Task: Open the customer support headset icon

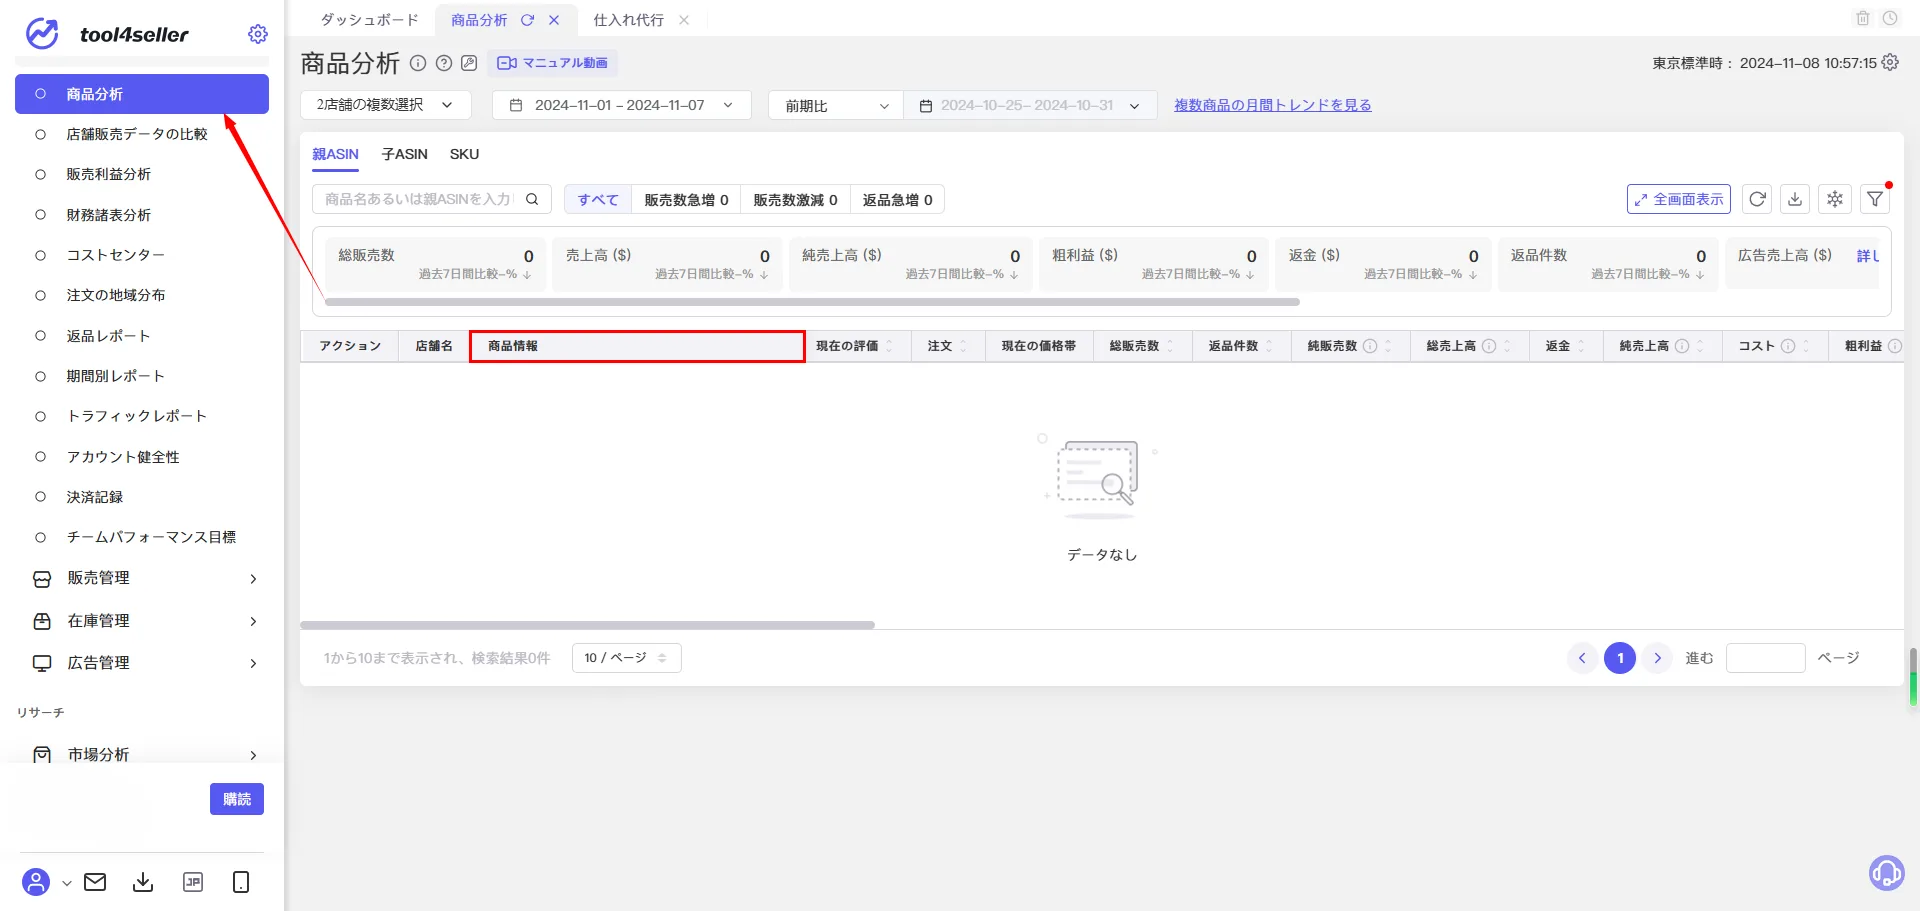Action: pos(1886,873)
